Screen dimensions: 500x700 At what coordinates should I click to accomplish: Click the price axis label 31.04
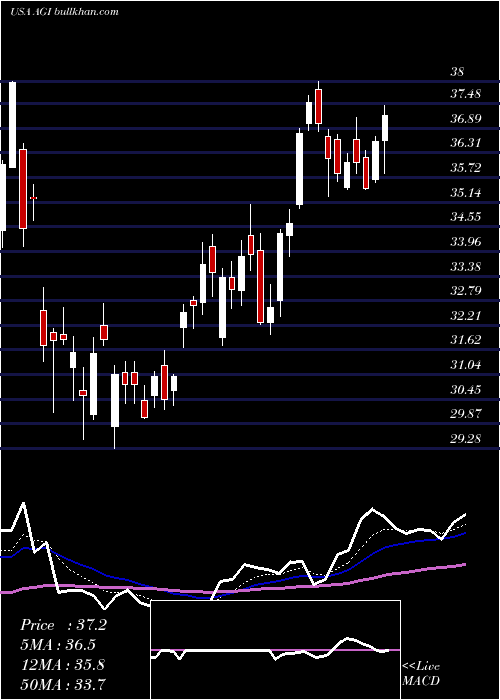pos(466,365)
